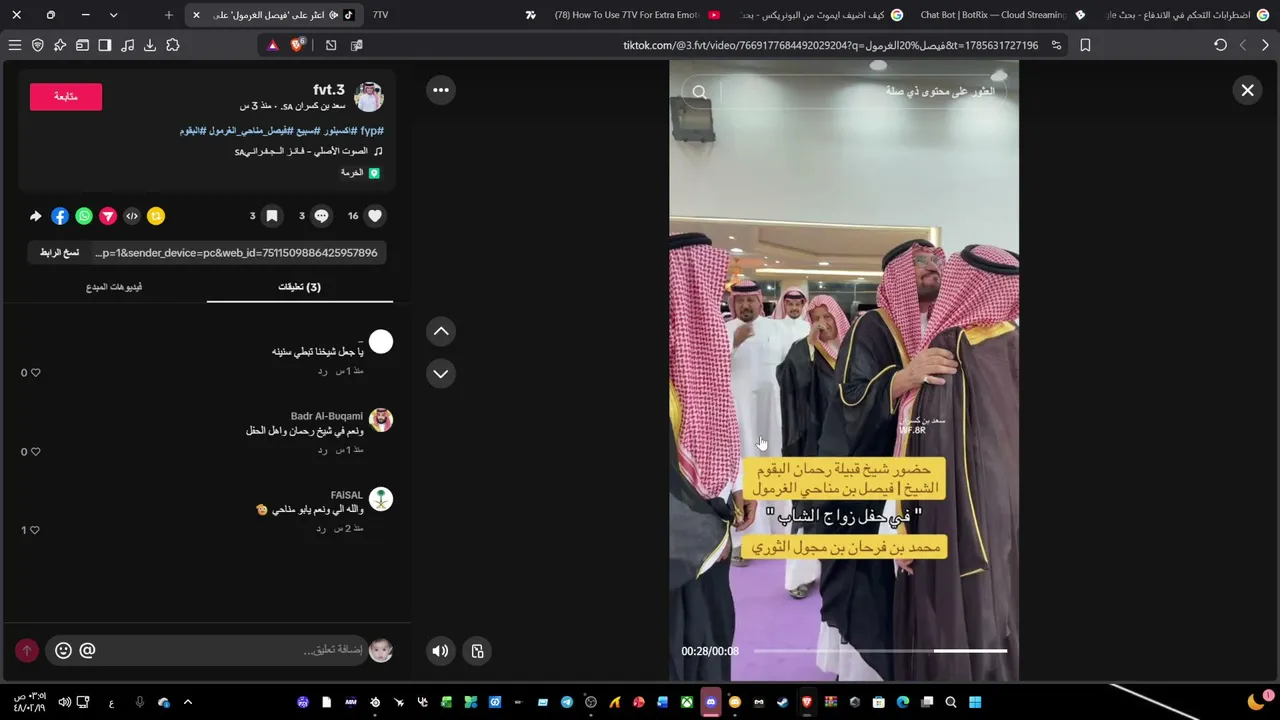Viewport: 1280px width, 720px height.
Task: Open the original sound music link
Action: [x=308, y=151]
